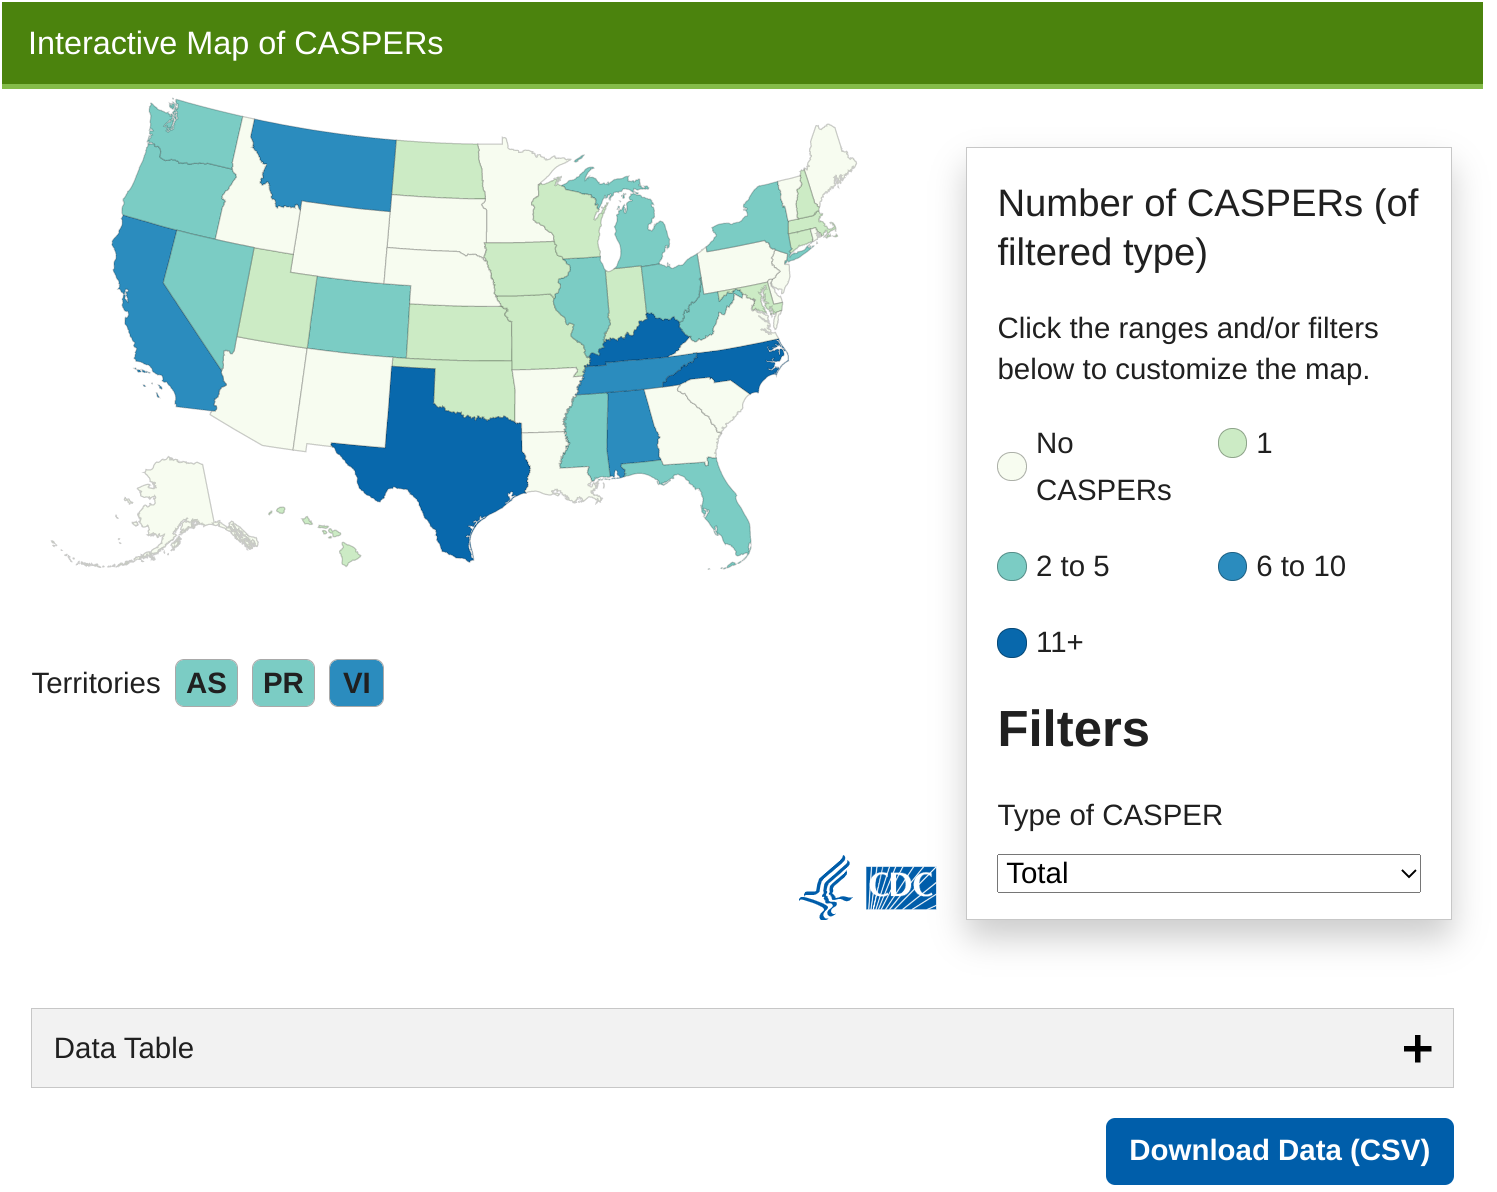
Task: Toggle the 11+ range filter
Action: 1011,642
